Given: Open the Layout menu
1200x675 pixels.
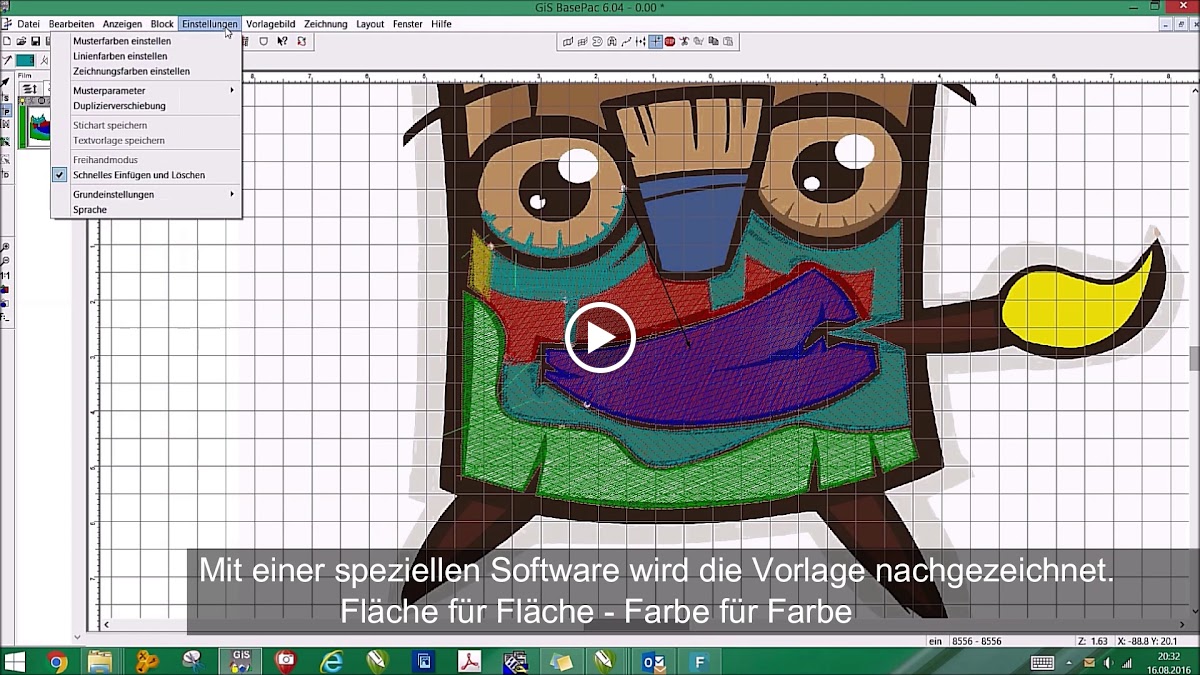Looking at the screenshot, I should pyautogui.click(x=370, y=24).
